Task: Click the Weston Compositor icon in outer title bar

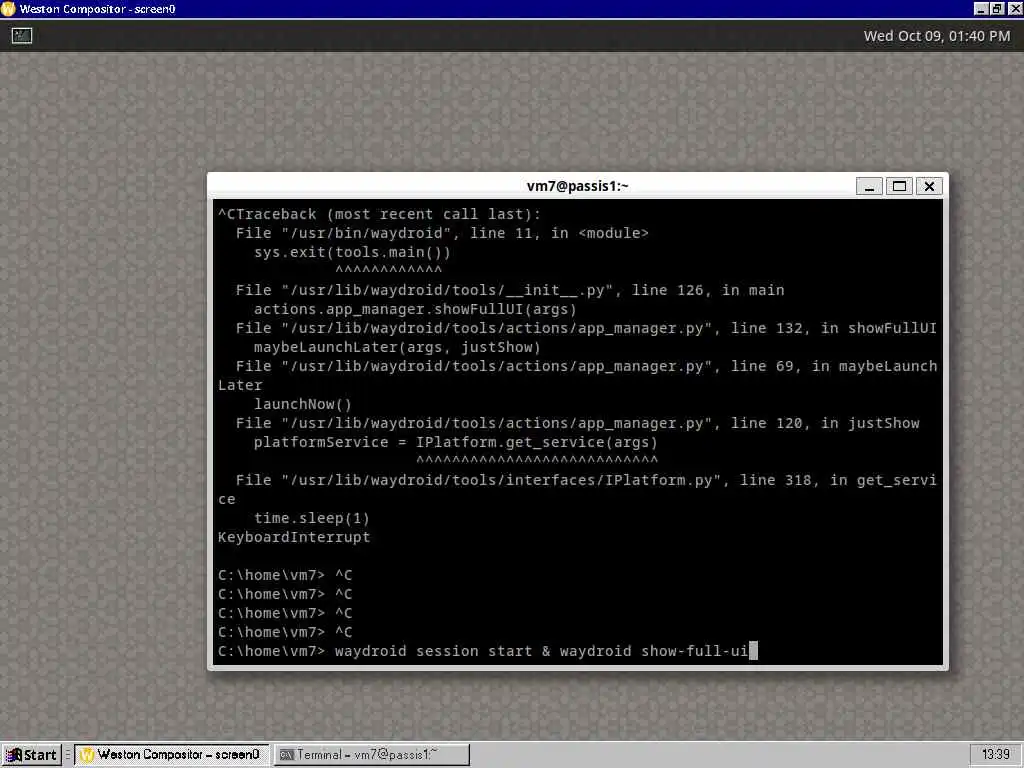Action: point(8,9)
